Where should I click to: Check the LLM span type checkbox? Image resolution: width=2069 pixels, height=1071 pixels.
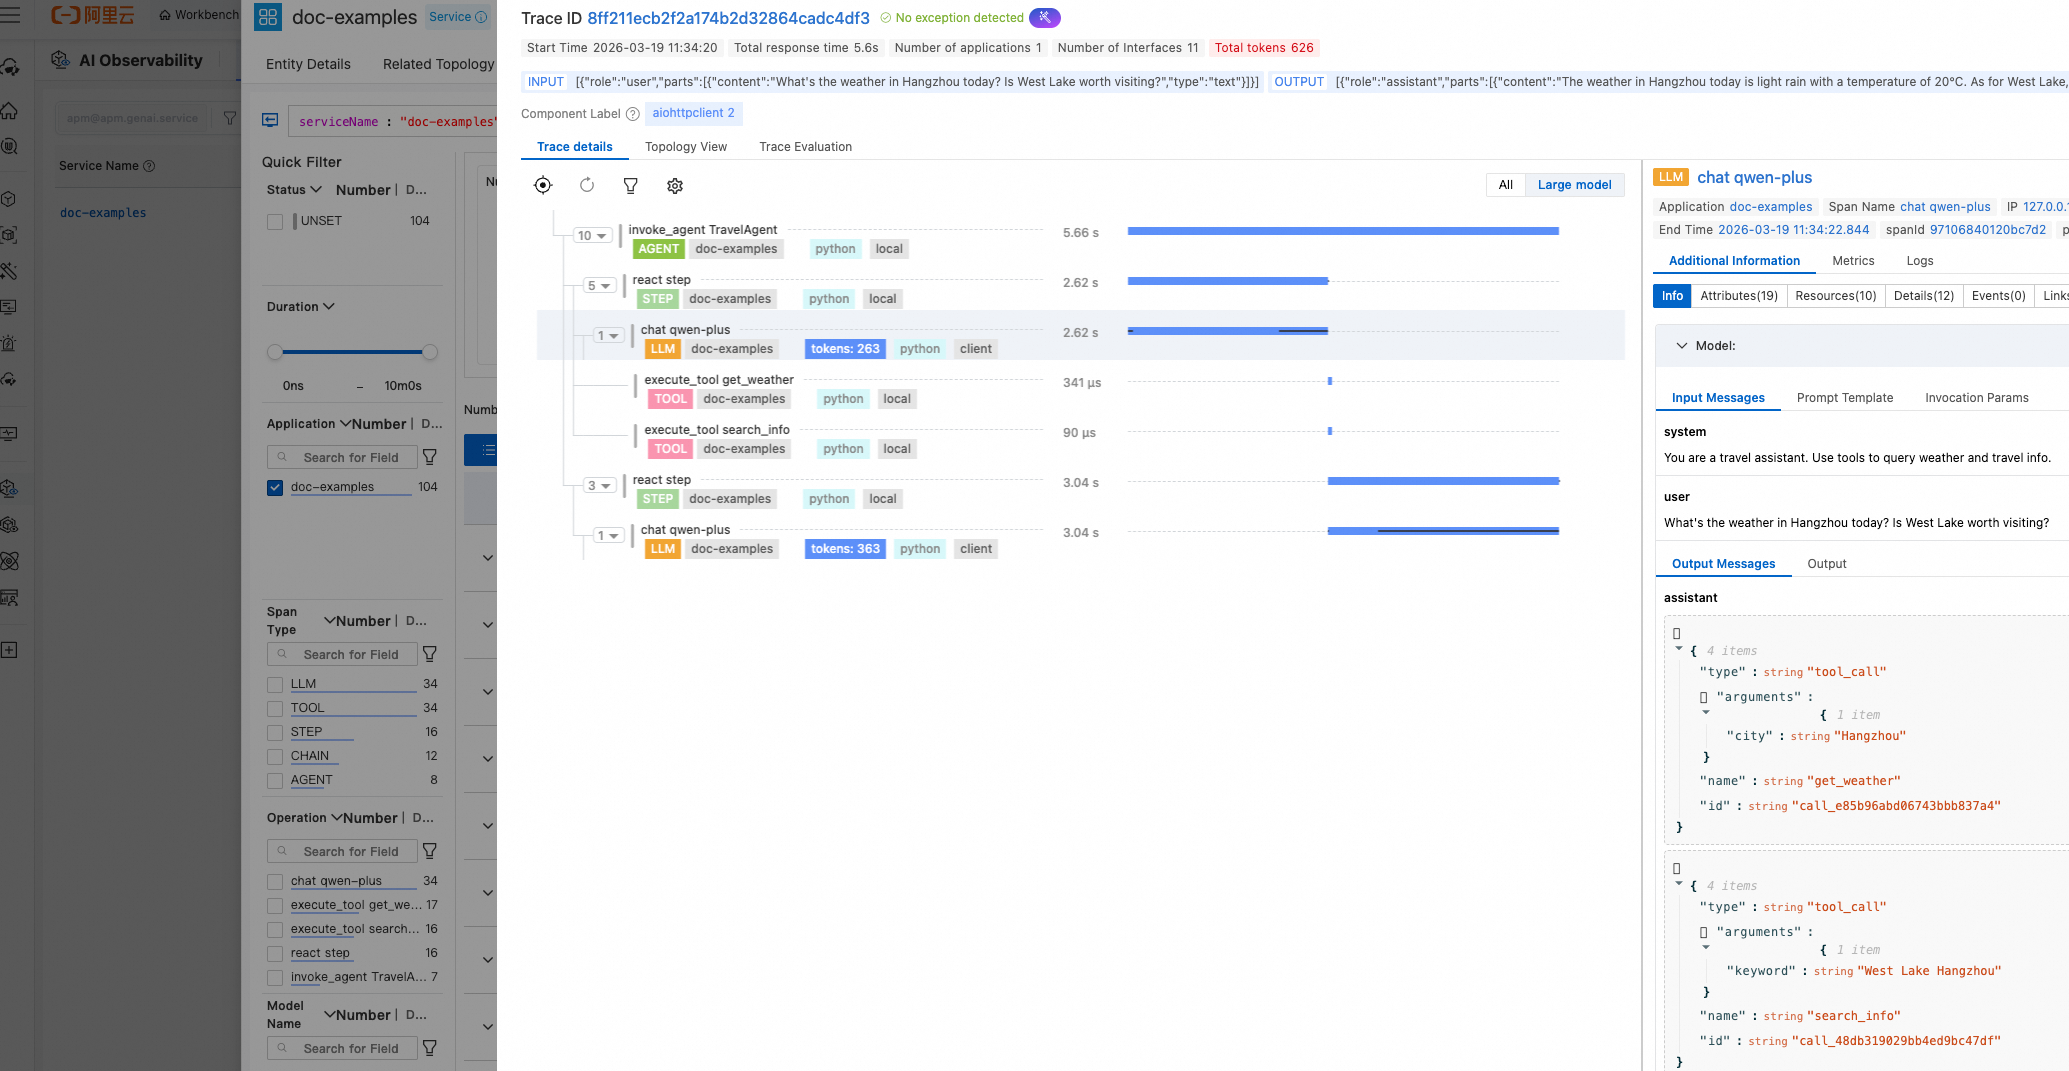pos(275,684)
